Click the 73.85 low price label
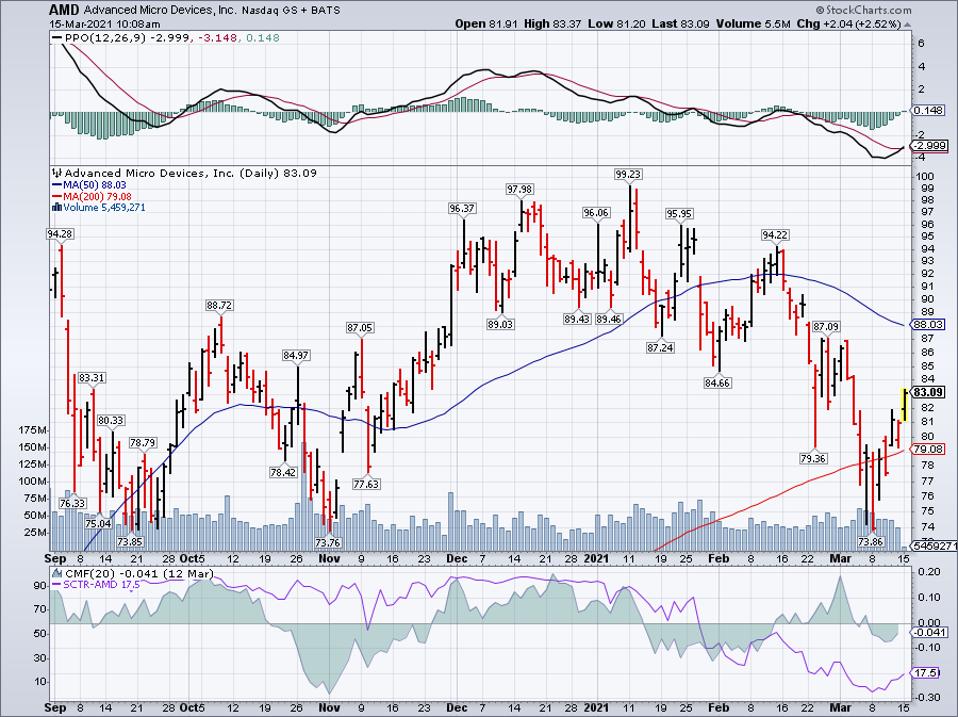Image resolution: width=958 pixels, height=717 pixels. click(x=130, y=541)
